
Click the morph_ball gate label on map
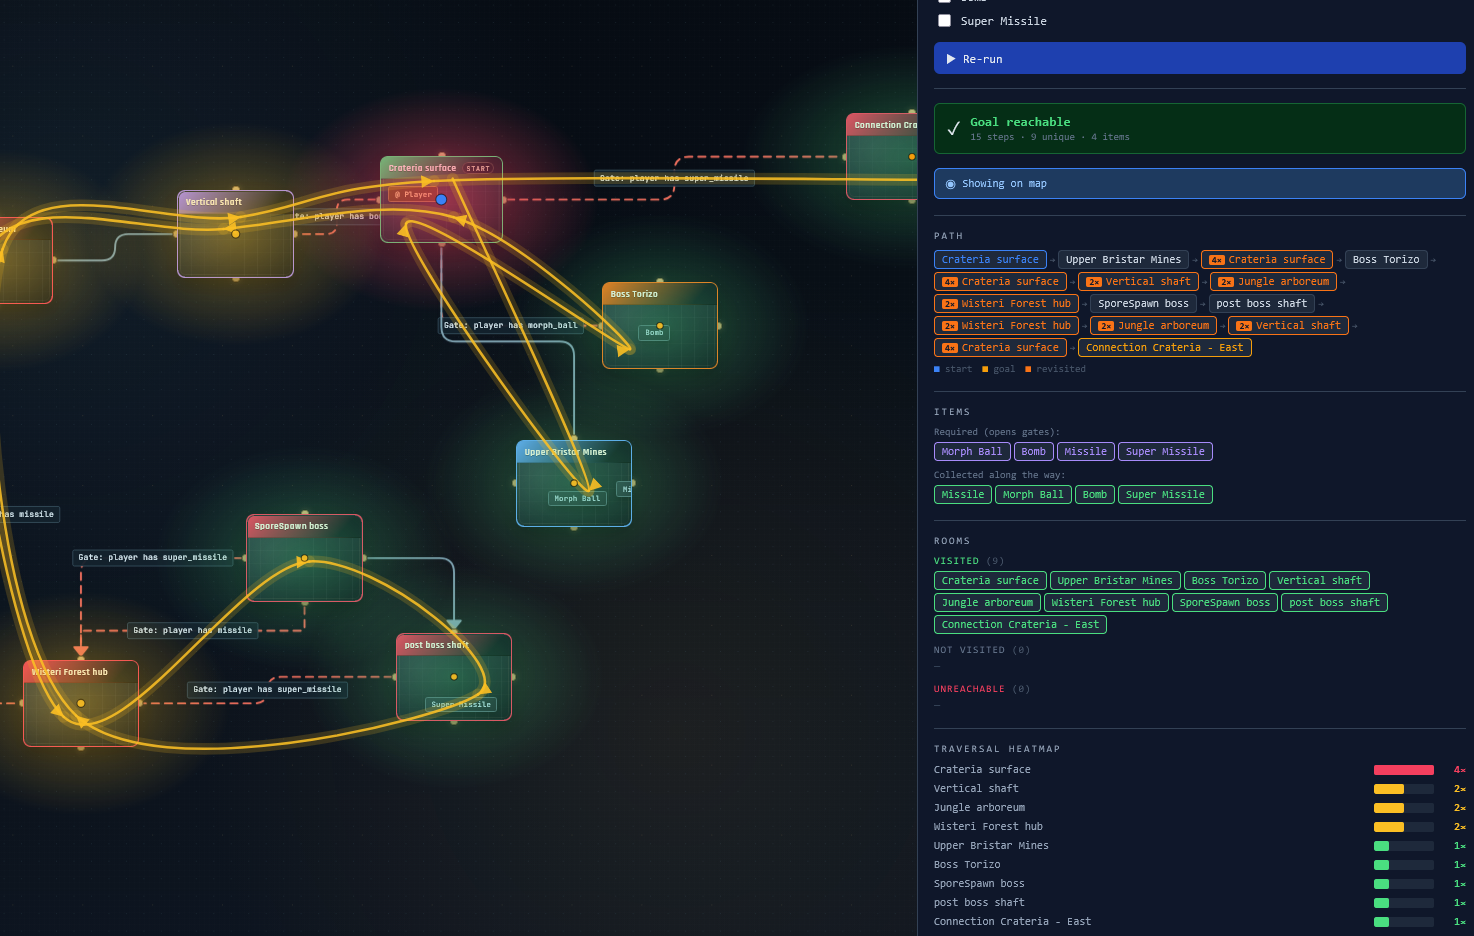coord(512,325)
